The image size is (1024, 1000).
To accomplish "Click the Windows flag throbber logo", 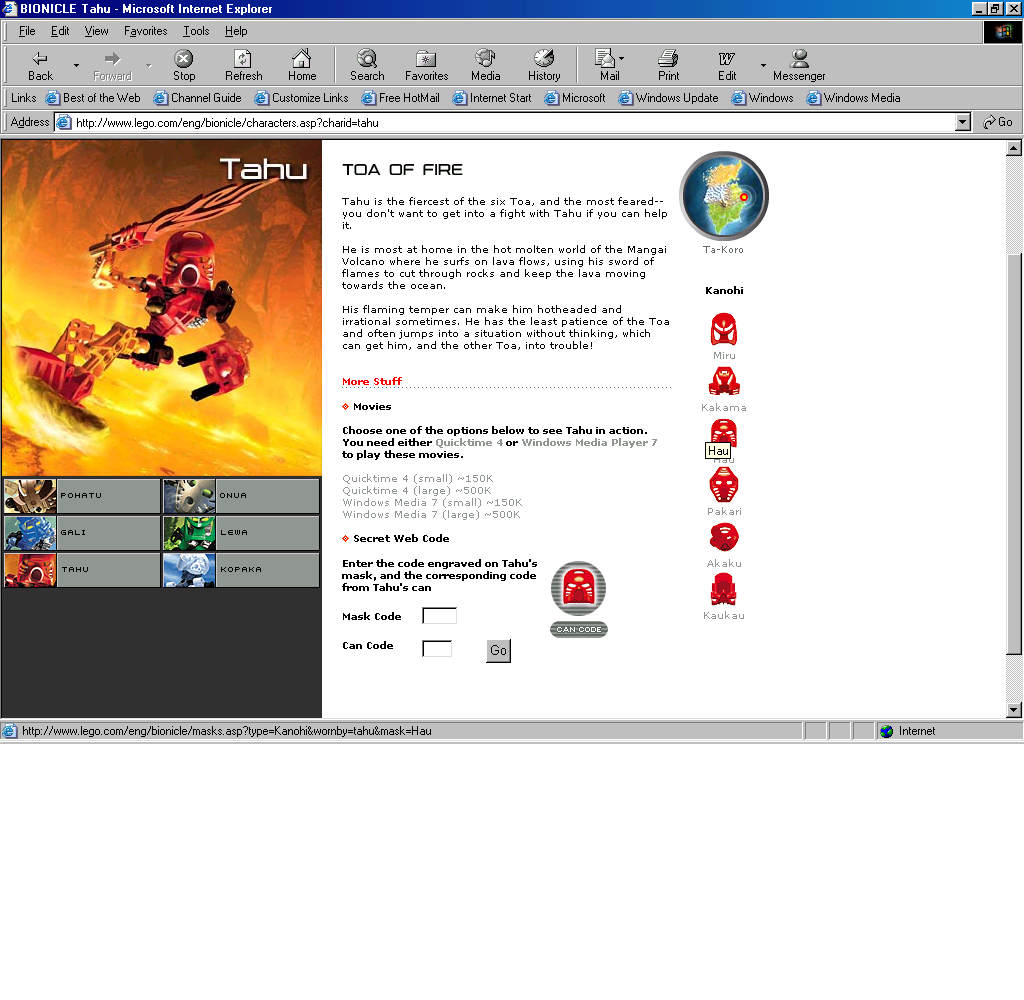I will click(x=1002, y=31).
